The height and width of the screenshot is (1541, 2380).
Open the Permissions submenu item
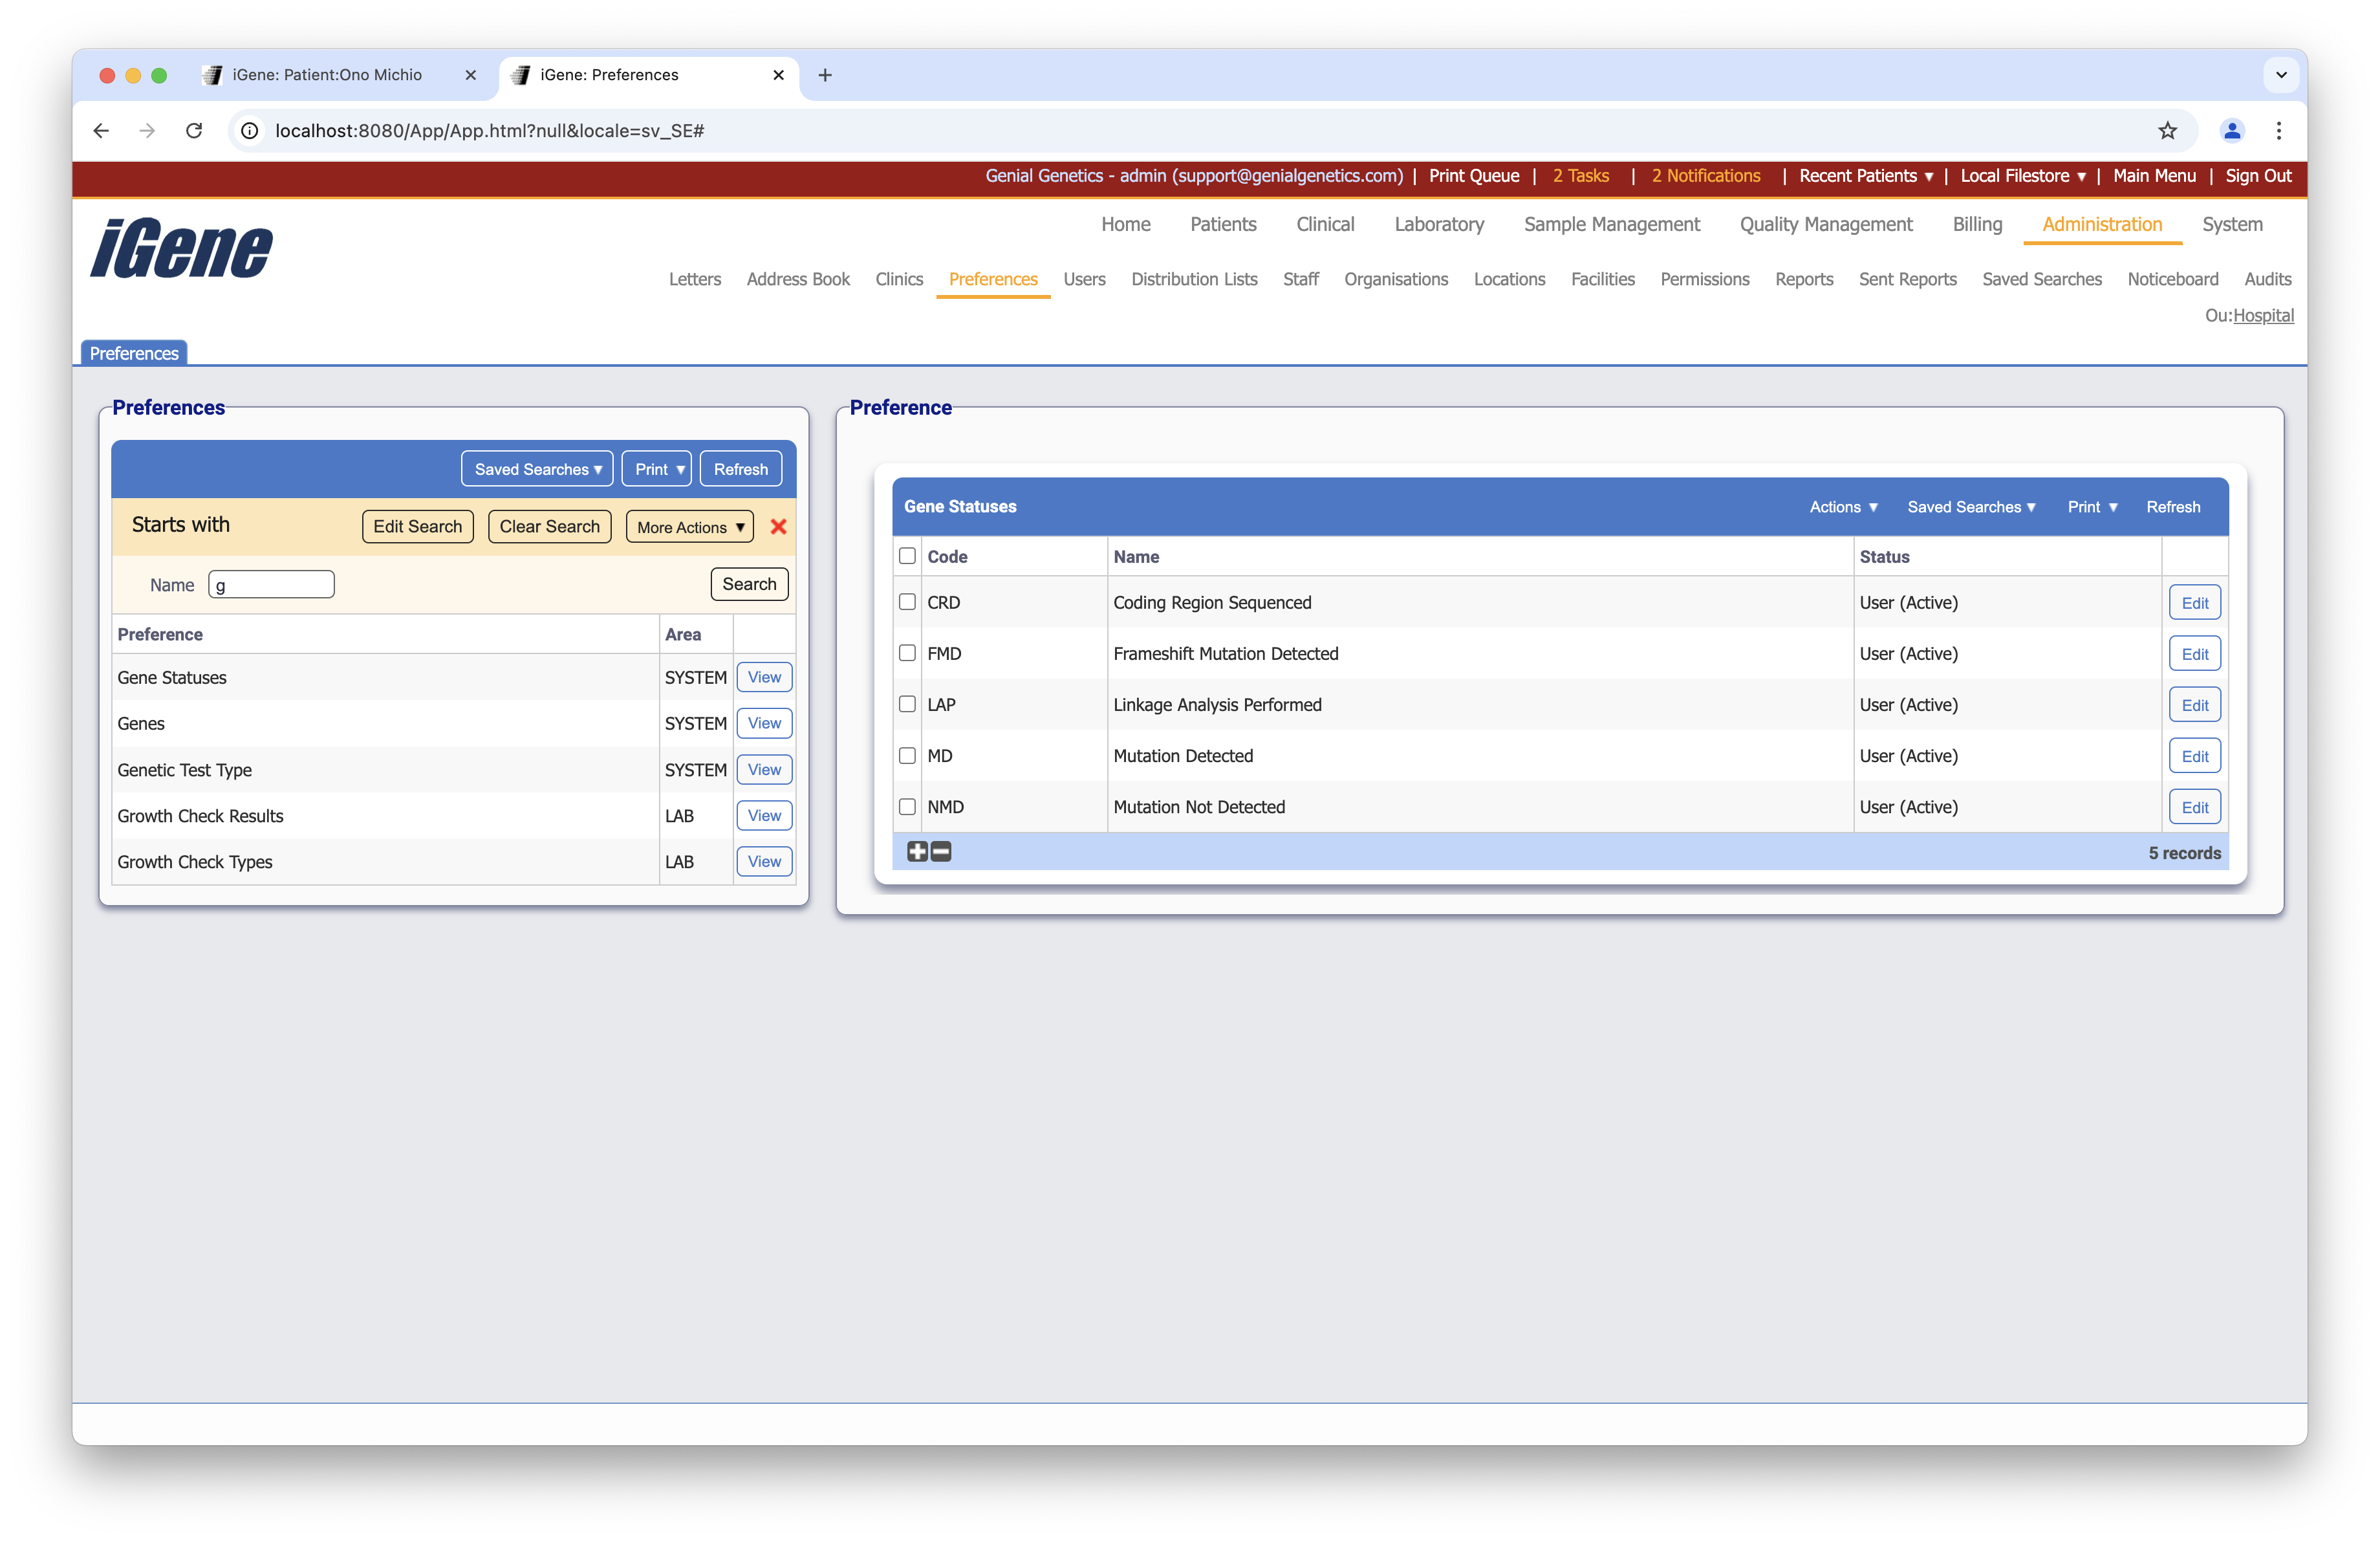[1704, 279]
